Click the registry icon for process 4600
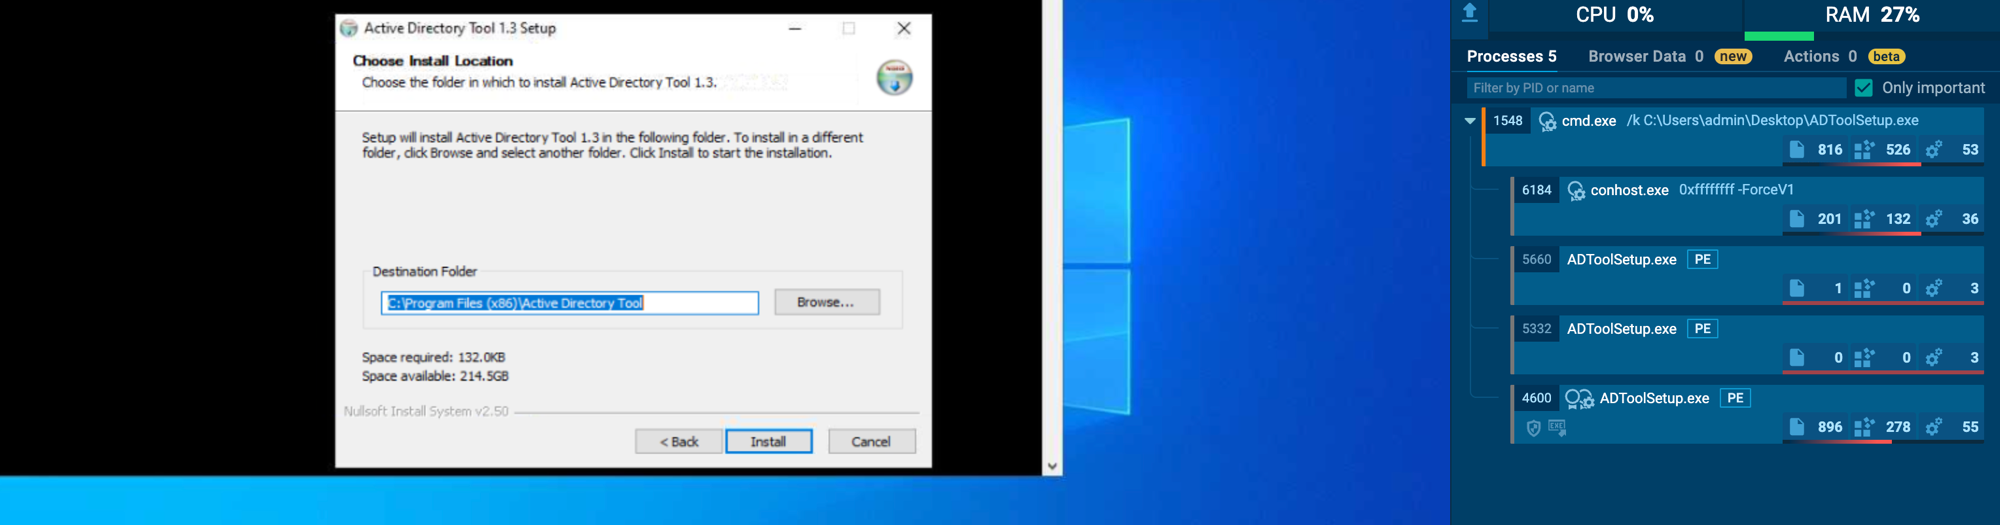This screenshot has height=525, width=2000. tap(1864, 427)
